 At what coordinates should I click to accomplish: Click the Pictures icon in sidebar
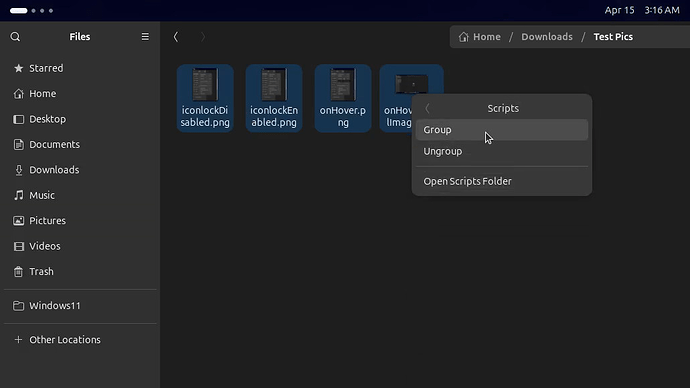(x=18, y=220)
